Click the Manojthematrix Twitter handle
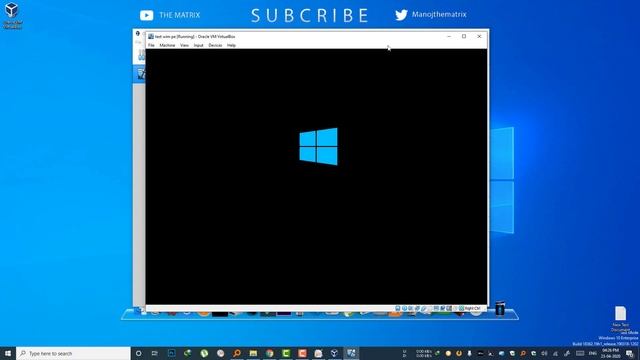Image resolution: width=640 pixels, height=360 pixels. click(x=439, y=14)
